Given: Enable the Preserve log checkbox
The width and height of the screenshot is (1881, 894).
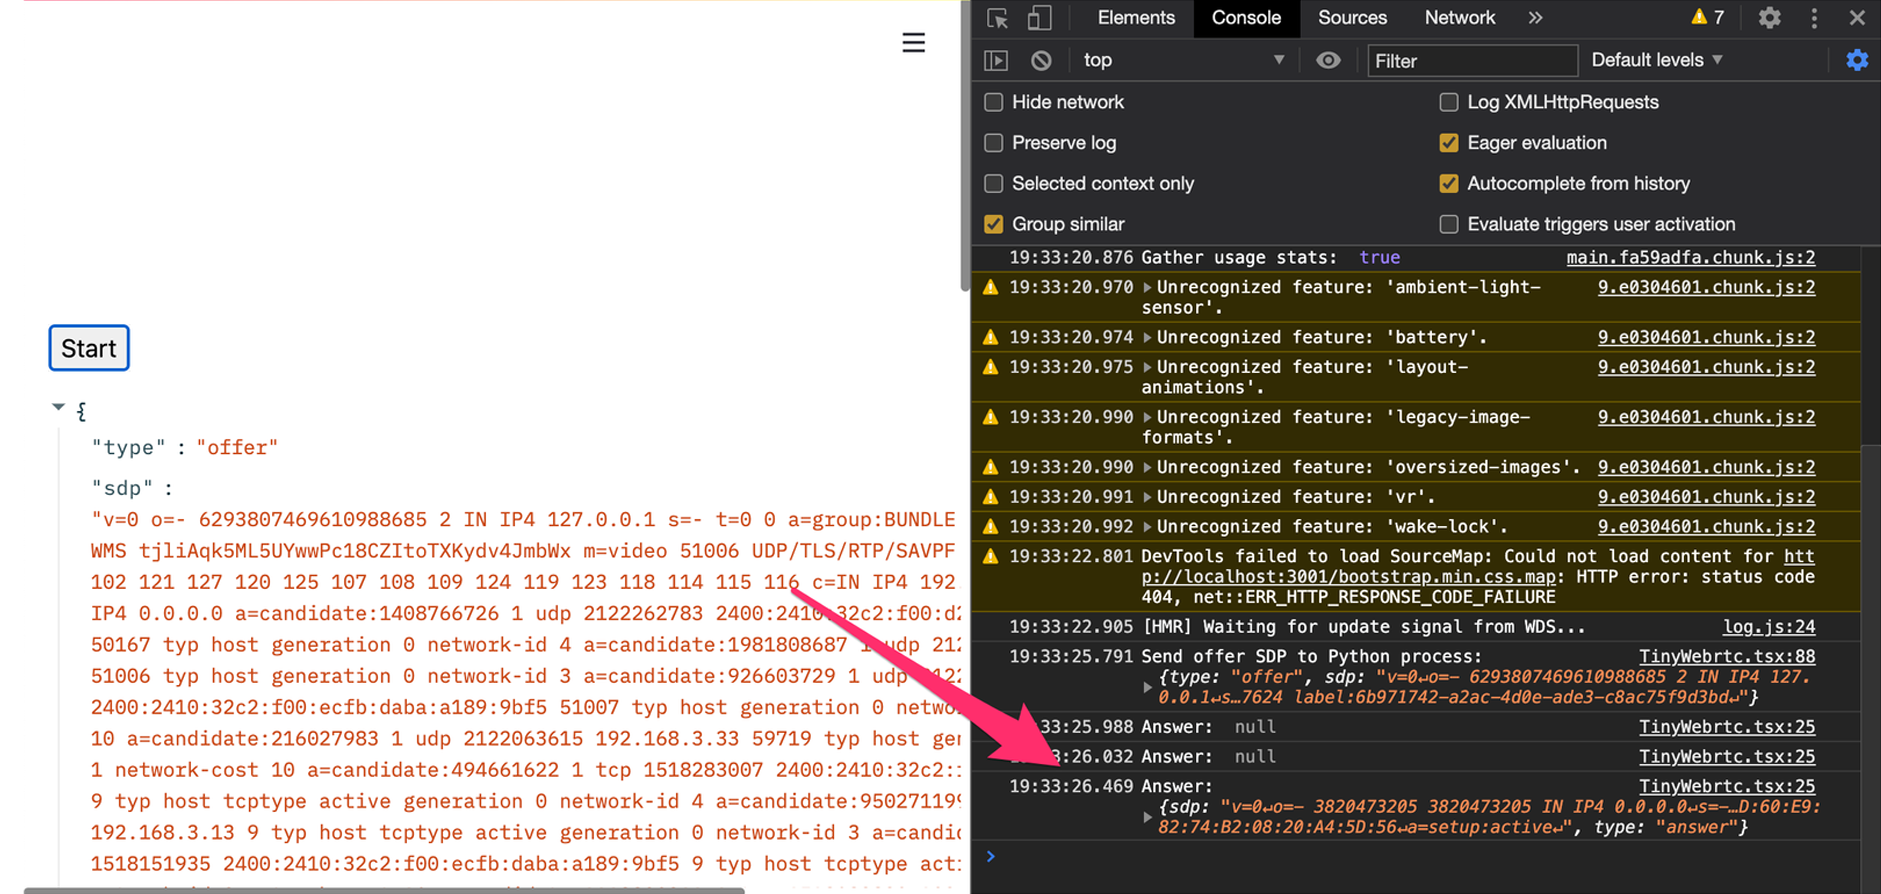Looking at the screenshot, I should [x=994, y=143].
